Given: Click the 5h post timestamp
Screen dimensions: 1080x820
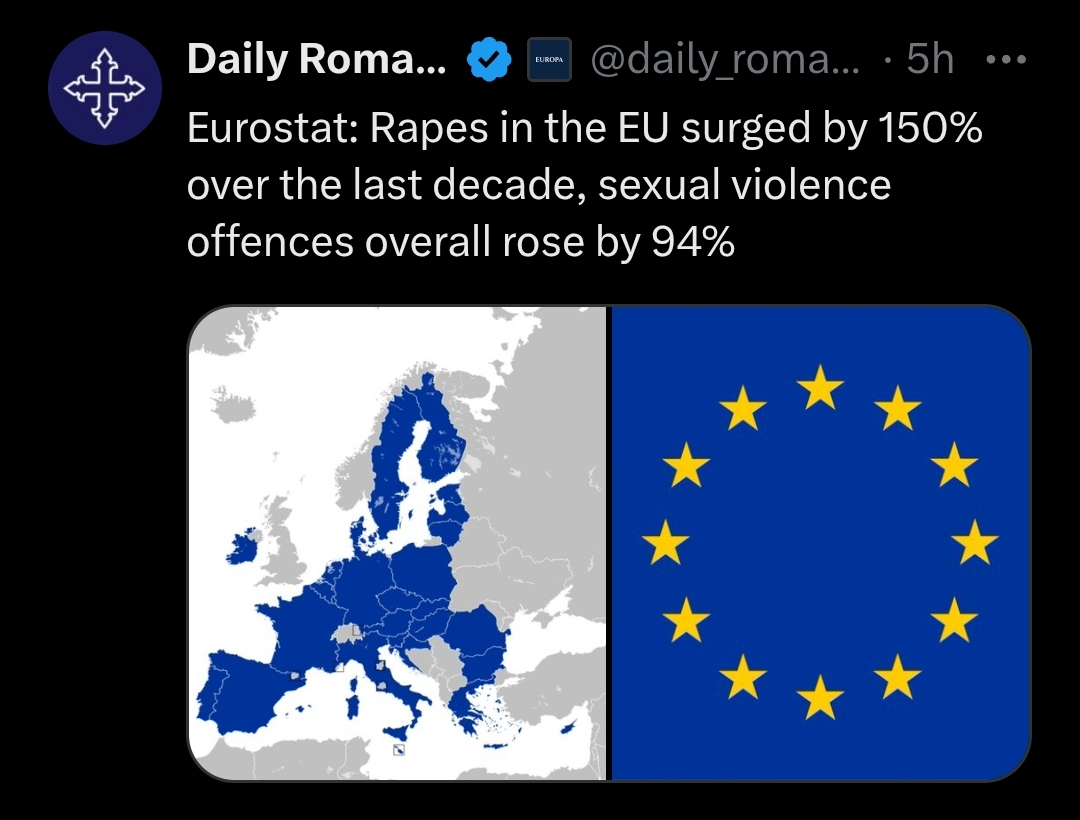Looking at the screenshot, I should 930,59.
